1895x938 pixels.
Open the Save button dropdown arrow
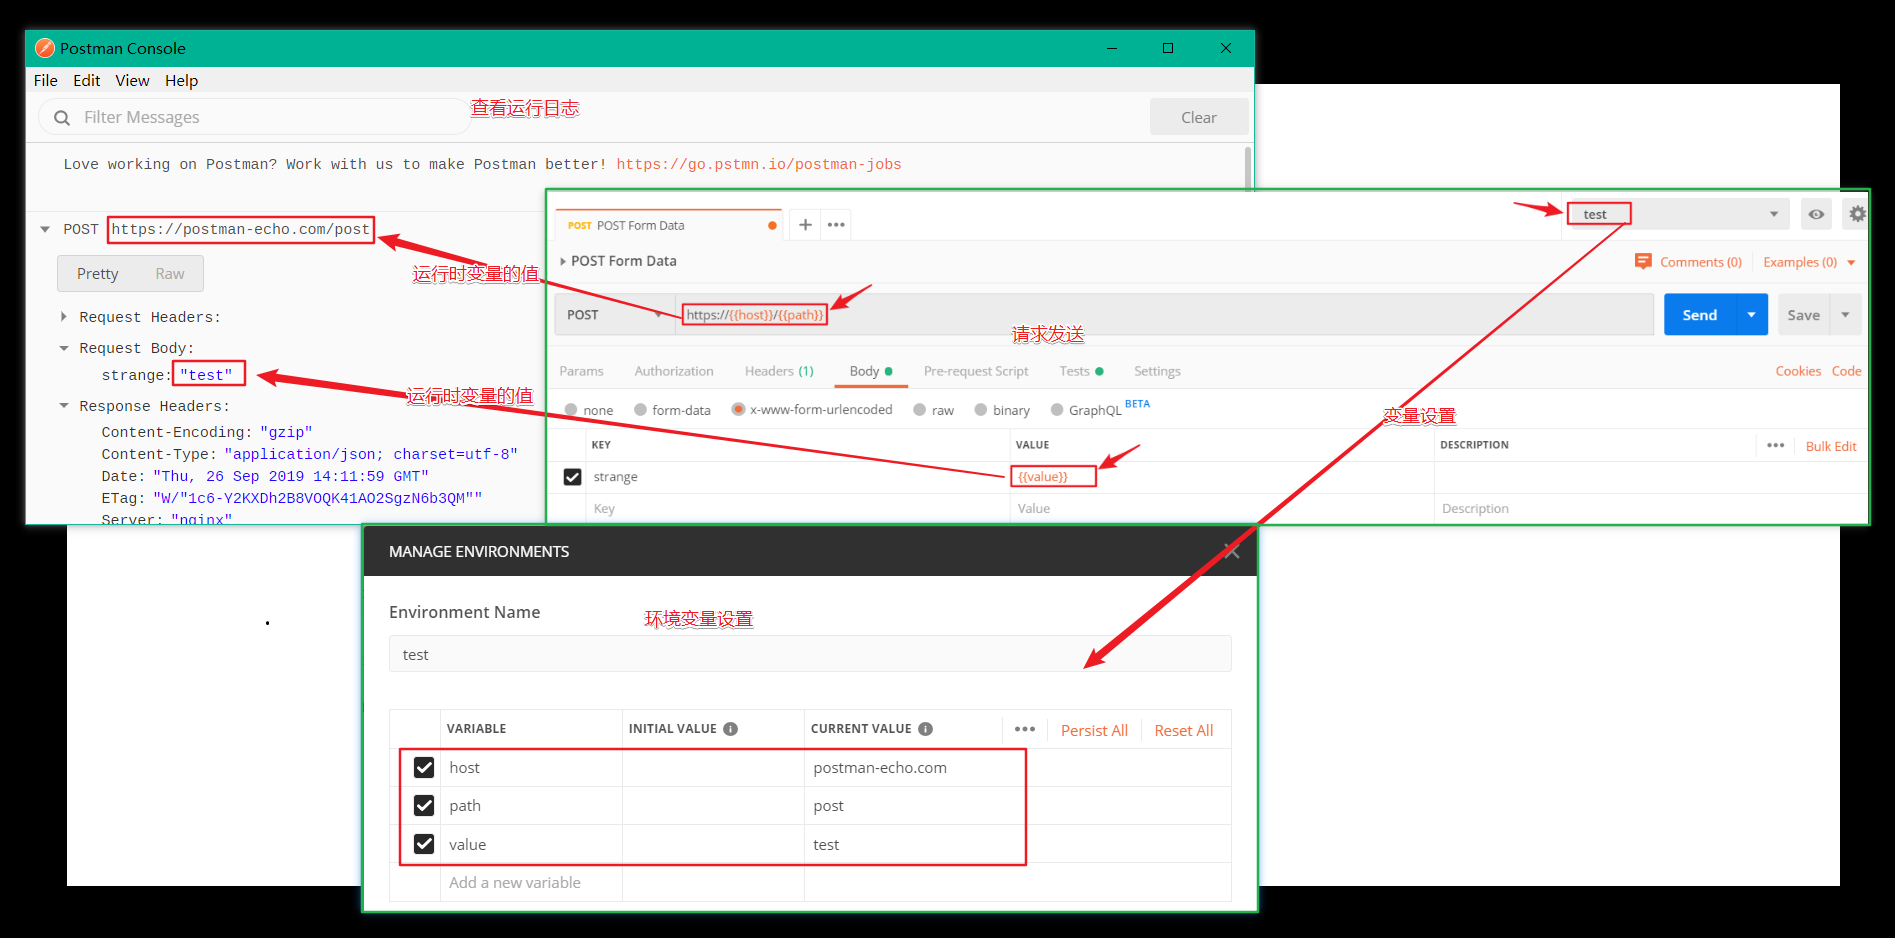coord(1845,315)
